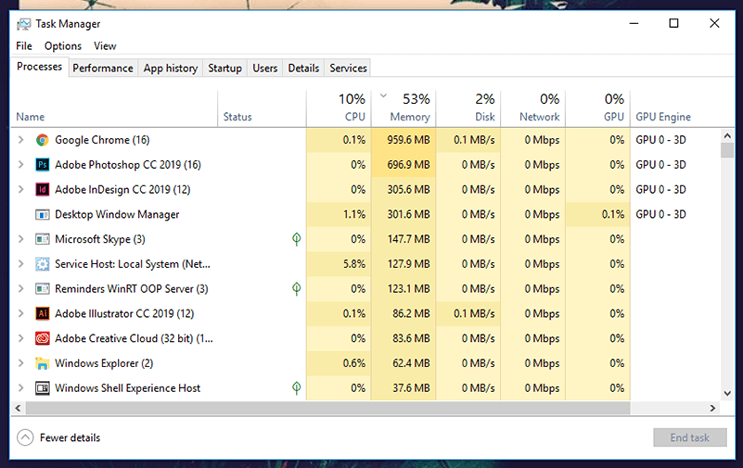Expand the Windows Shell Experience Host row
The image size is (743, 468).
(21, 388)
